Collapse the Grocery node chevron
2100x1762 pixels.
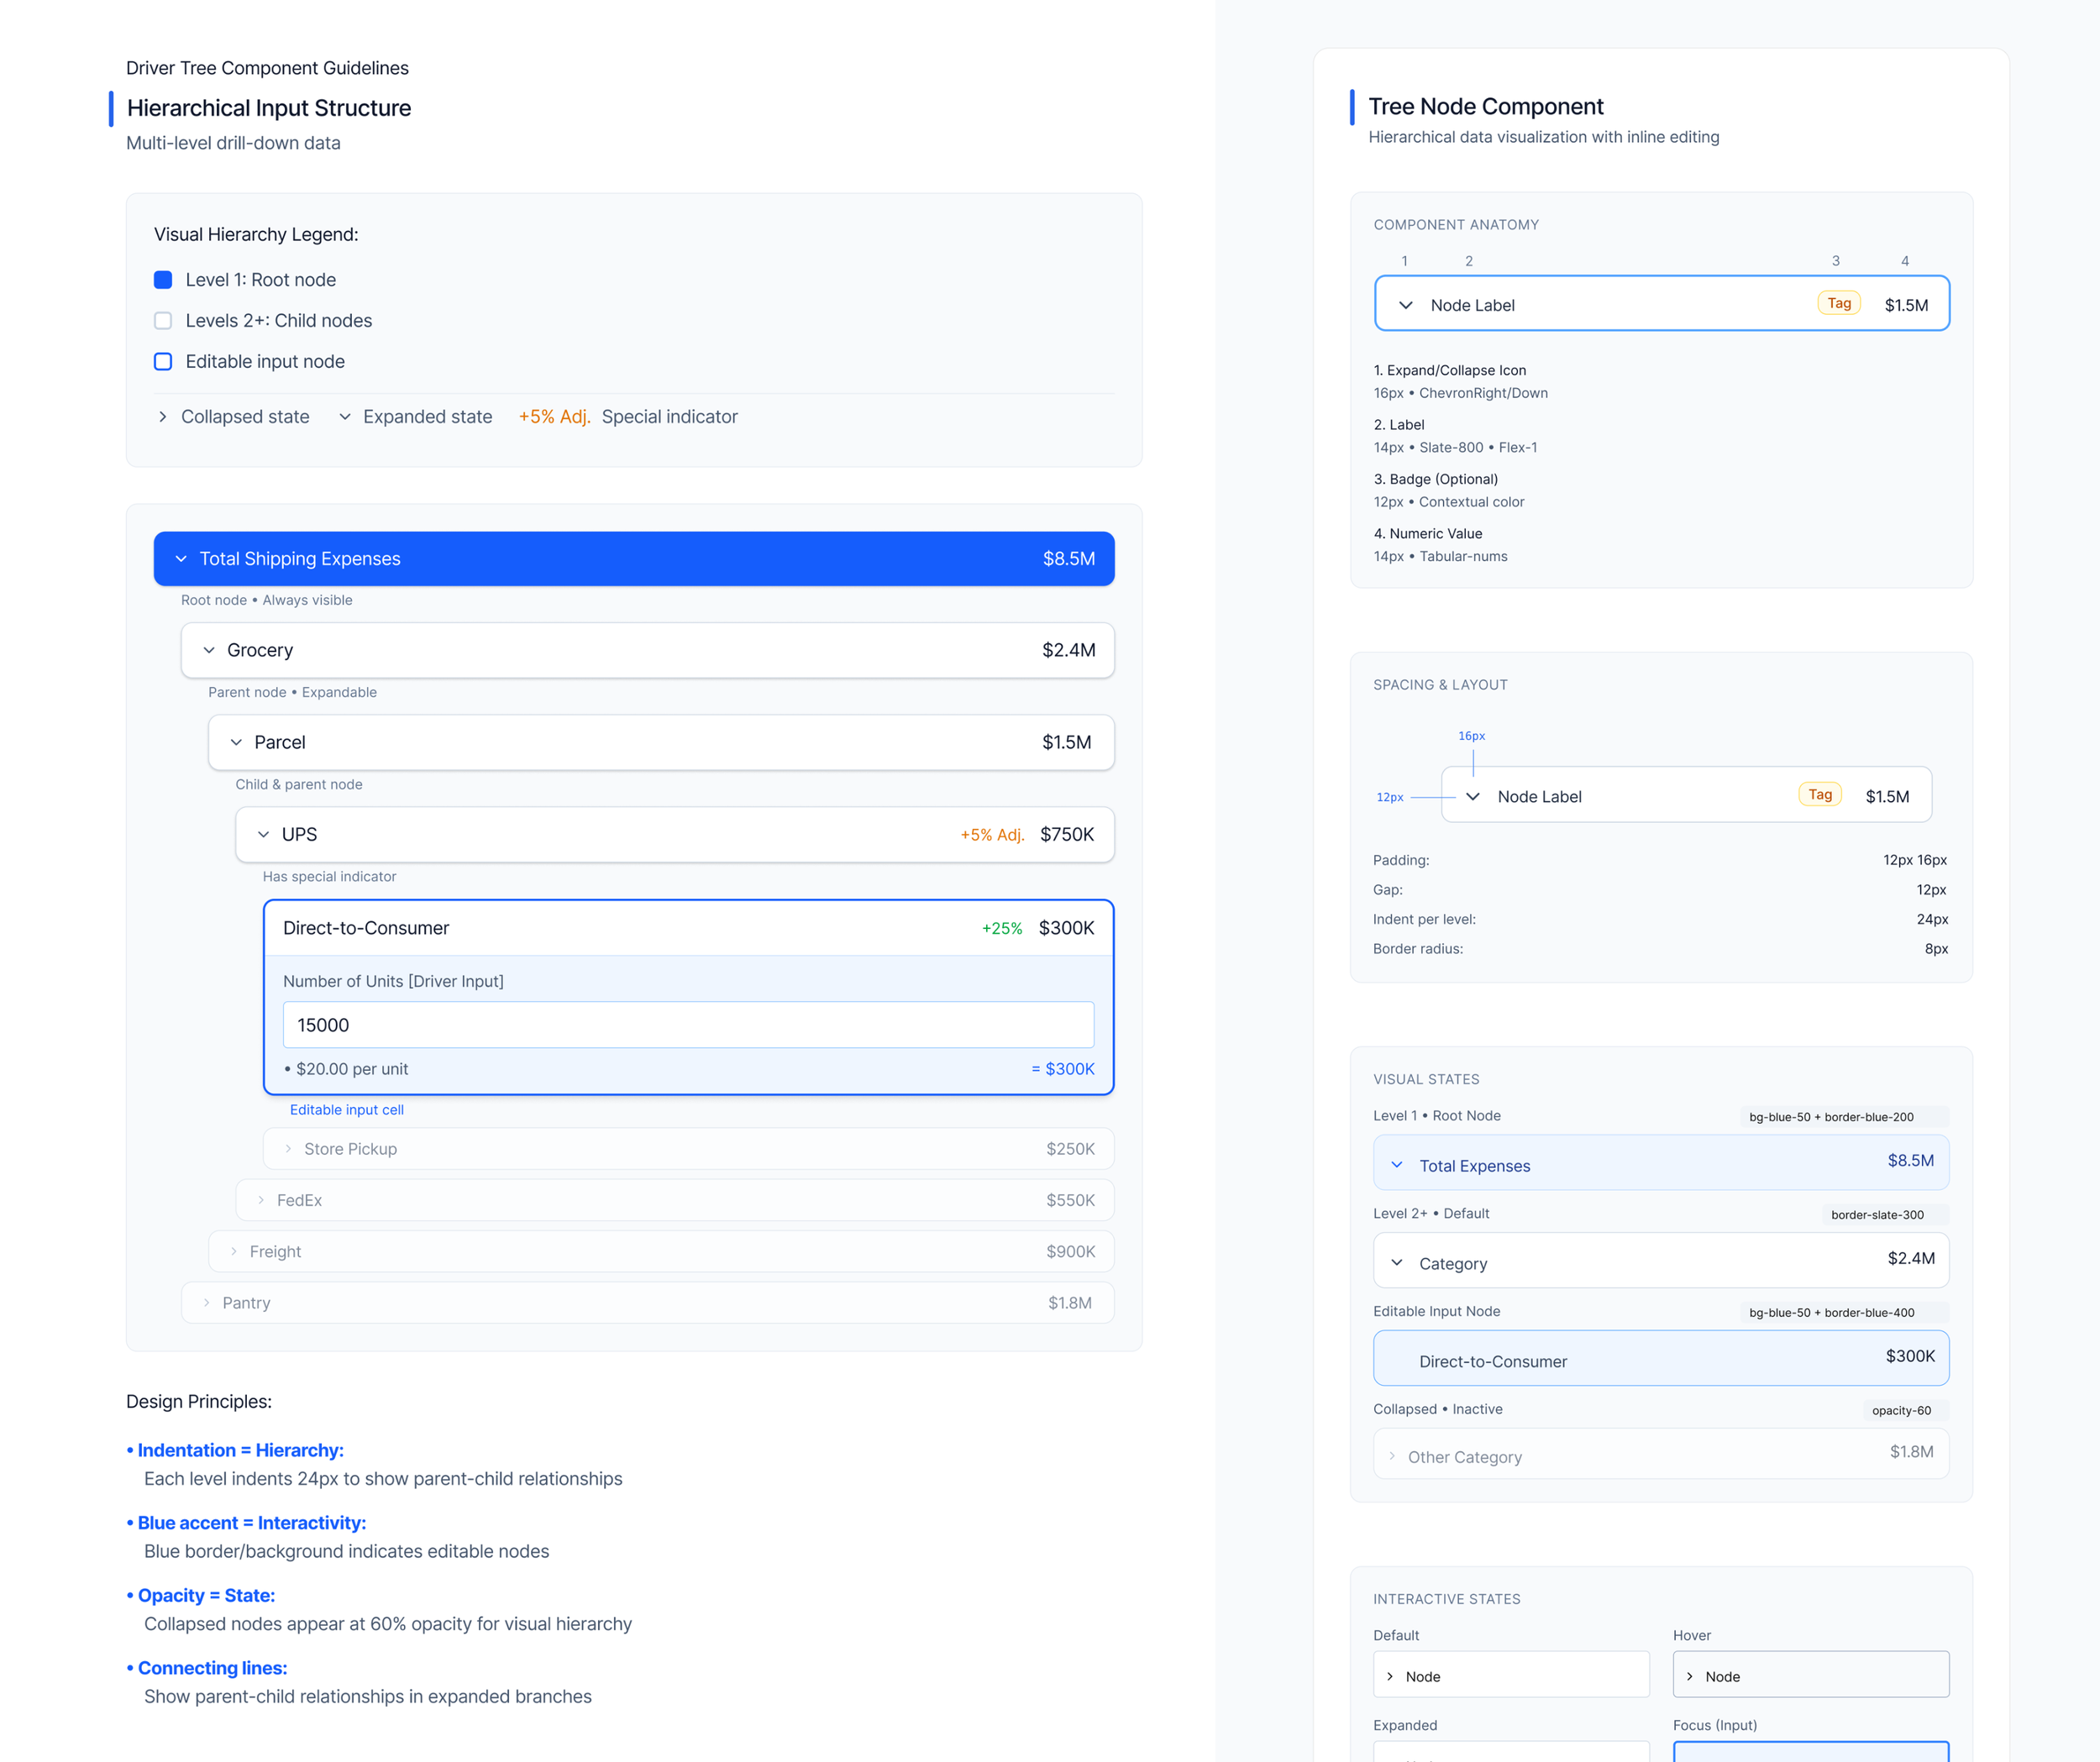209,650
